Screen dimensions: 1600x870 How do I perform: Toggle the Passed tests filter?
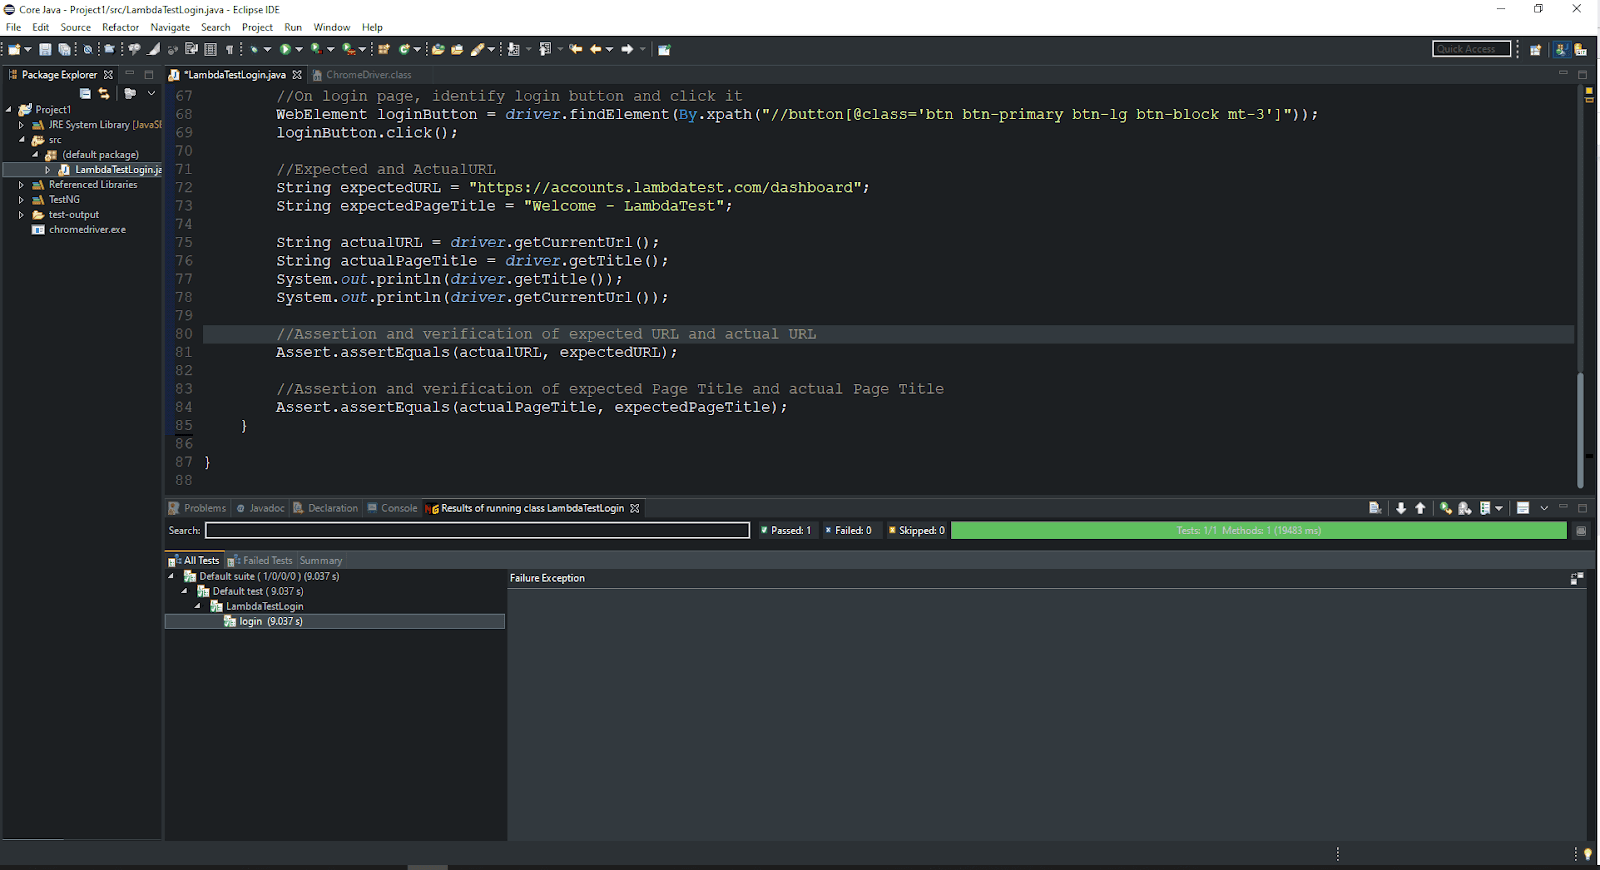pyautogui.click(x=786, y=531)
